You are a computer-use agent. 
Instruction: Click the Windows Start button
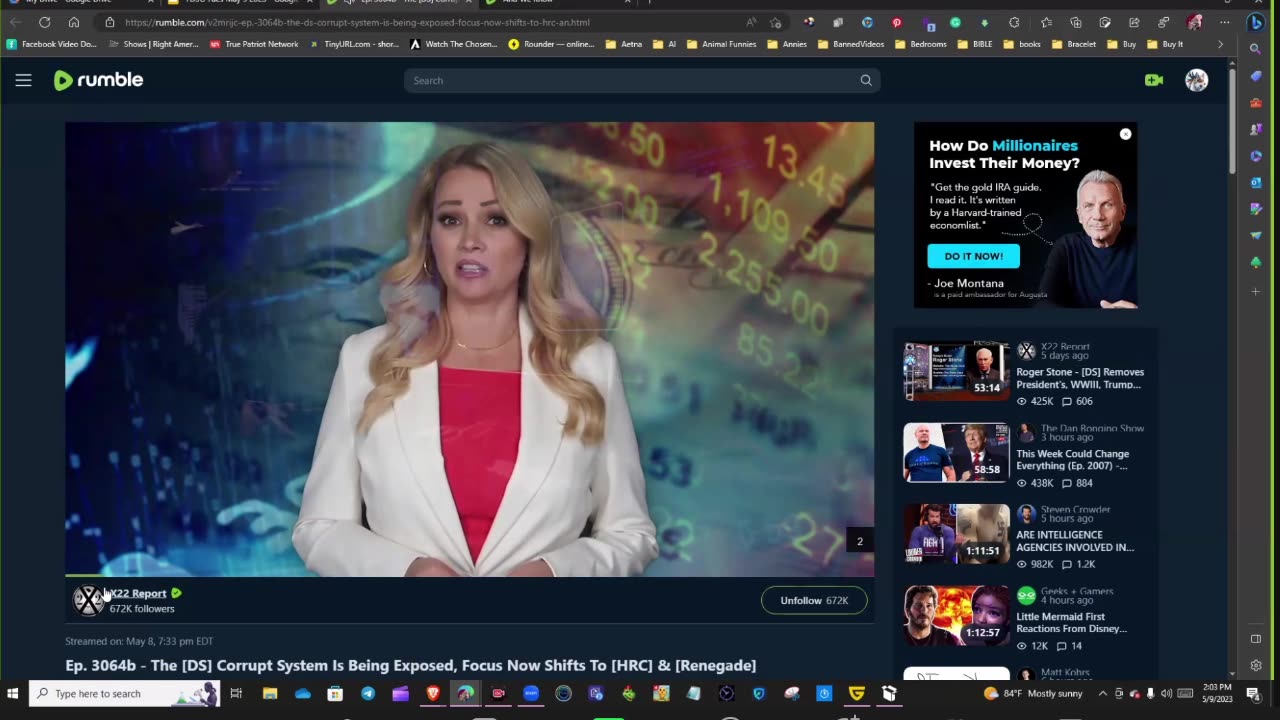tap(13, 693)
